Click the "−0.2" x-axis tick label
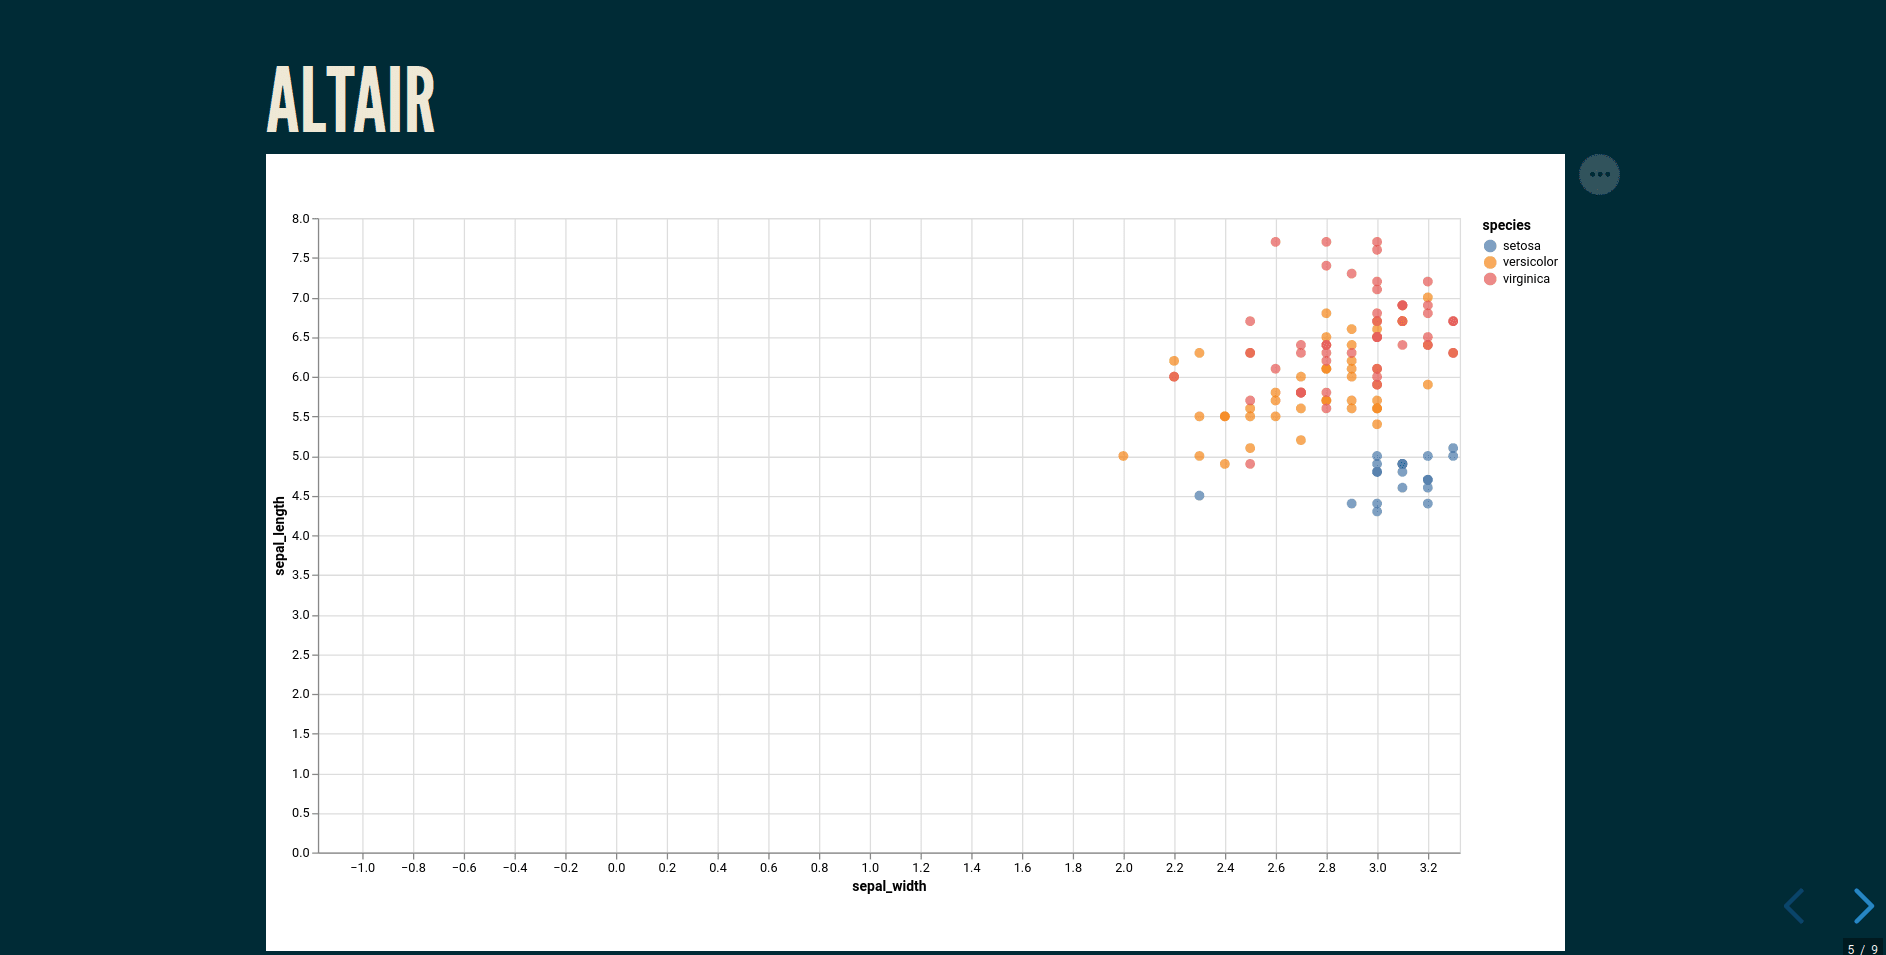Viewport: 1886px width, 955px height. tap(566, 868)
